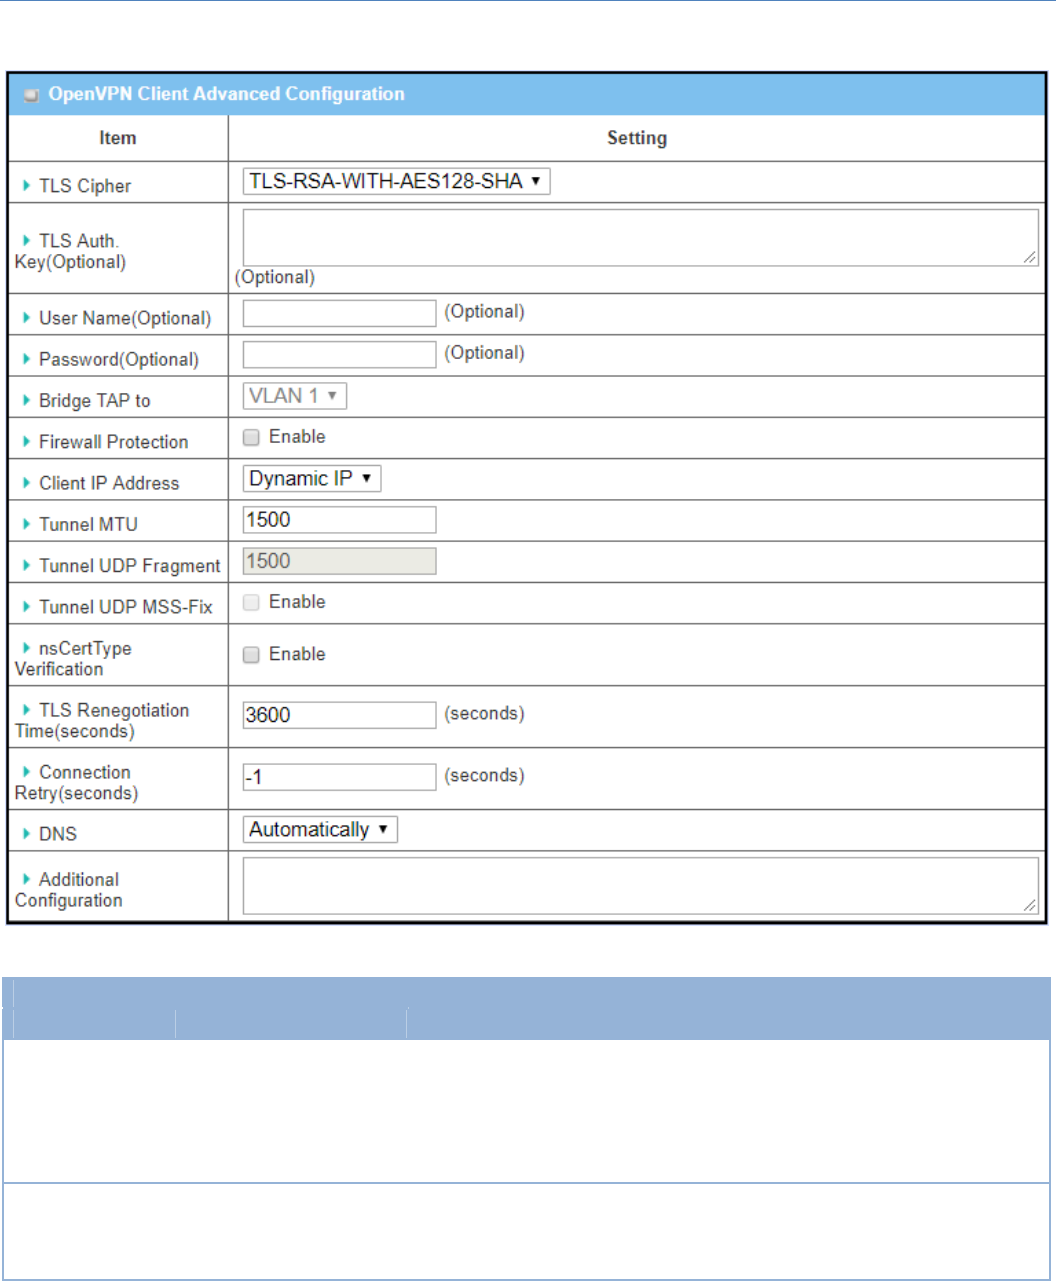Click the arrow icon beside TLS Renegotiation Time

tap(26, 709)
